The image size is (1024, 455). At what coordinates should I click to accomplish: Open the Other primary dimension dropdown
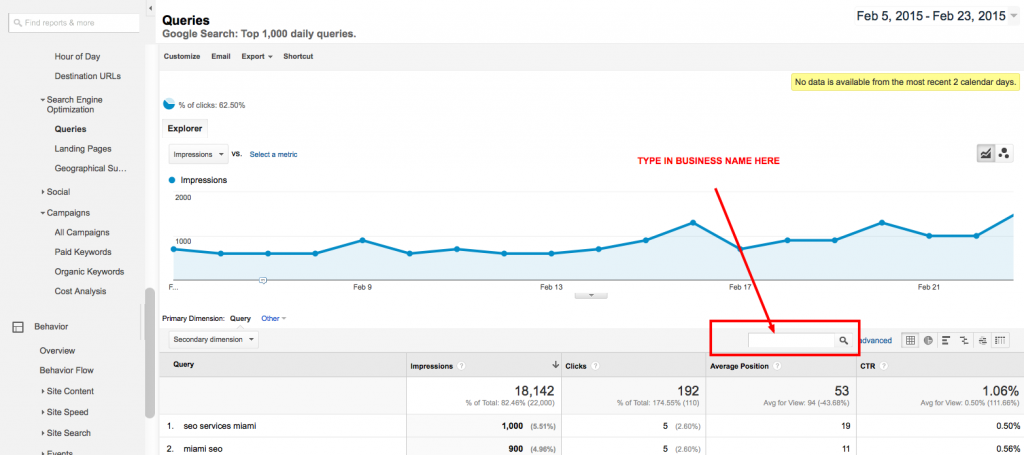(274, 319)
